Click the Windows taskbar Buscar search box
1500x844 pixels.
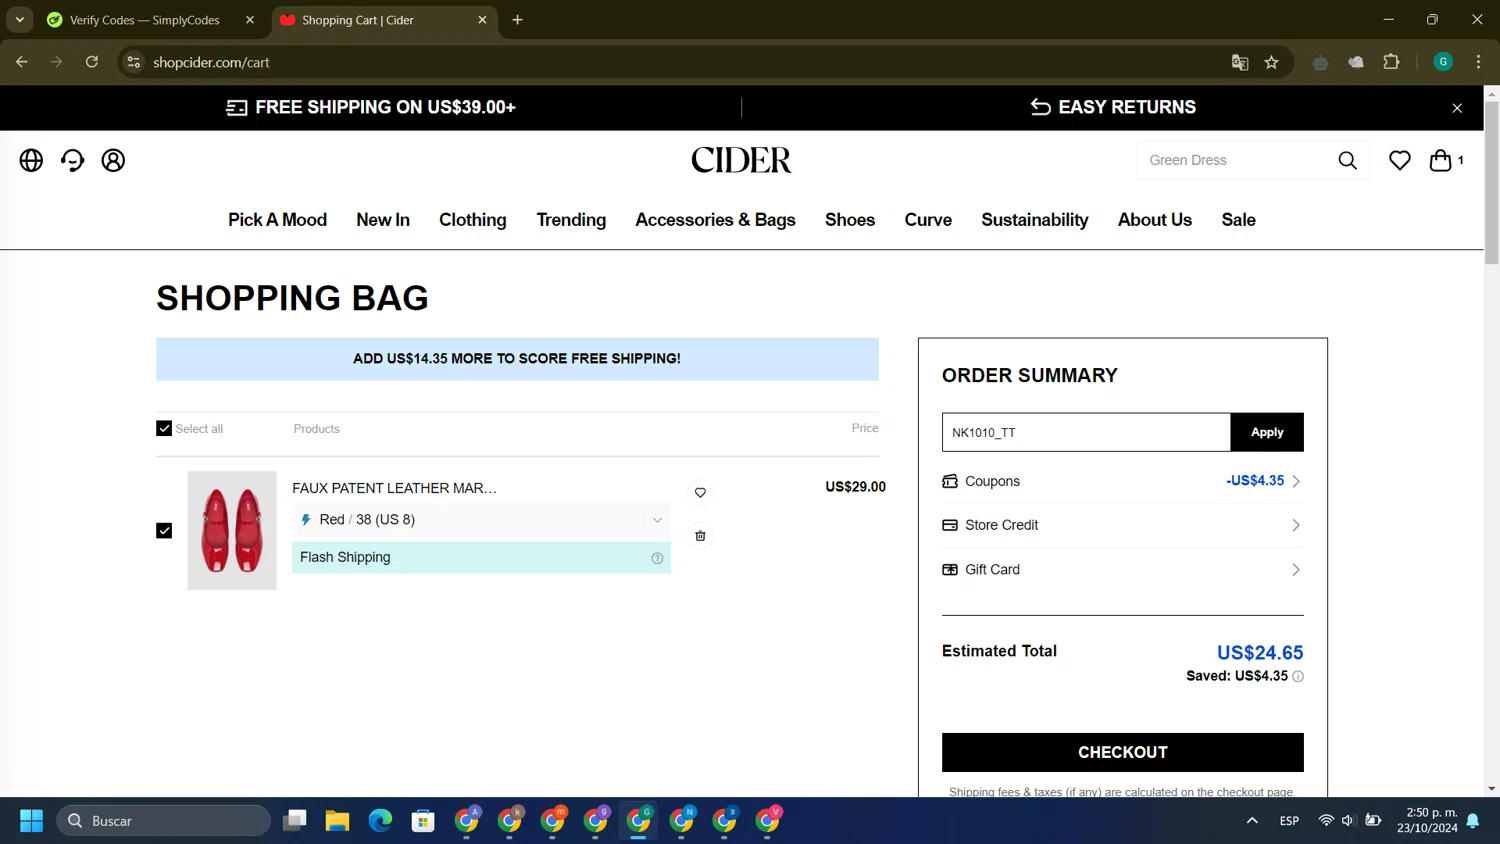(x=164, y=821)
